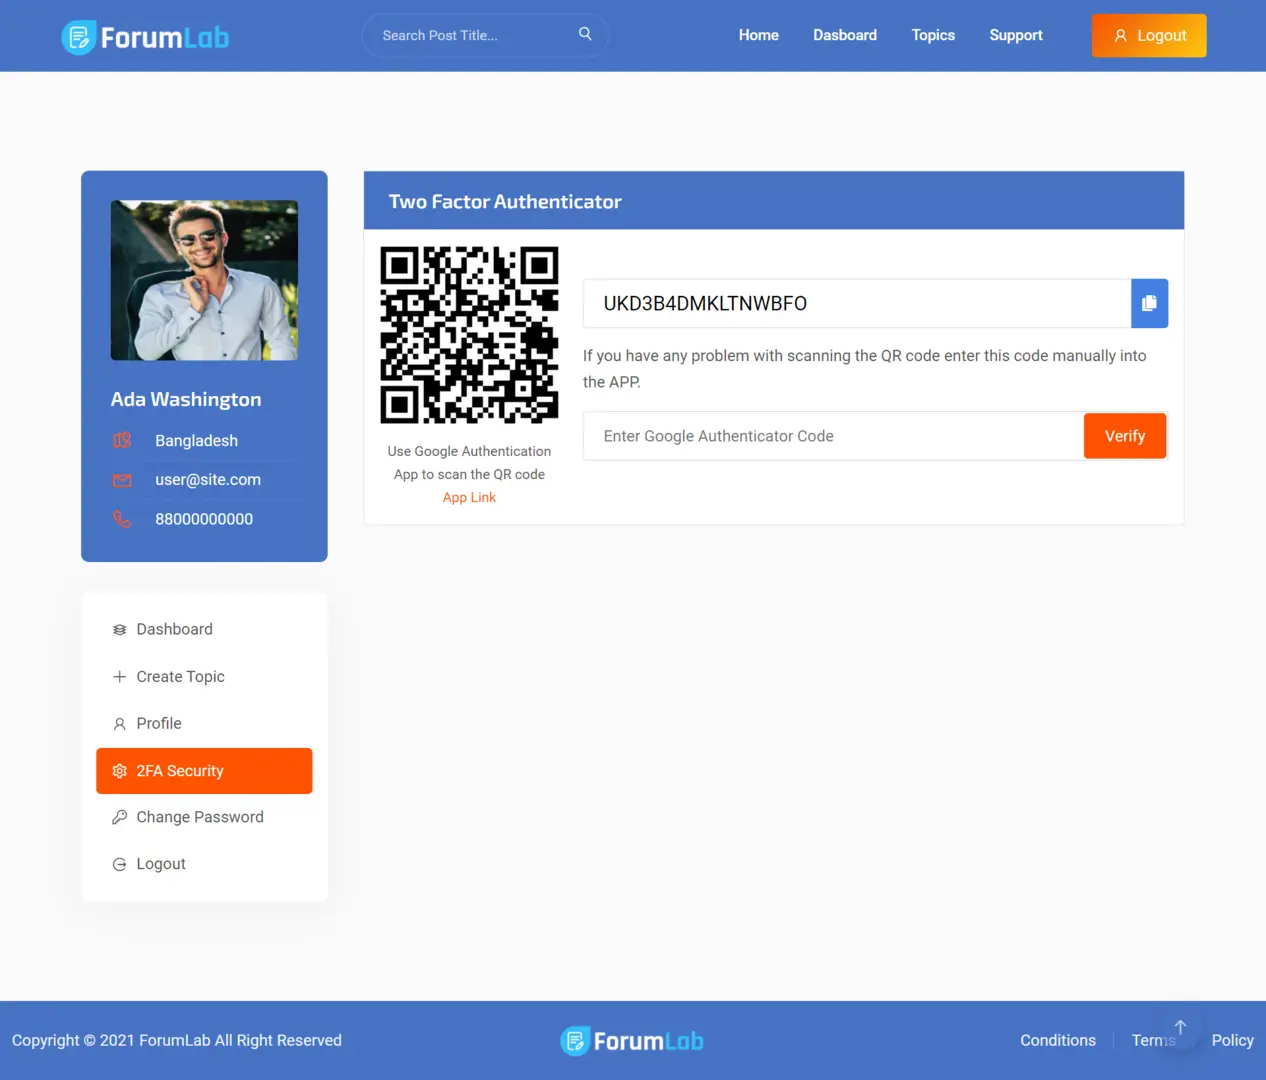1266x1080 pixels.
Task: Open the Topics nav link
Action: point(933,35)
